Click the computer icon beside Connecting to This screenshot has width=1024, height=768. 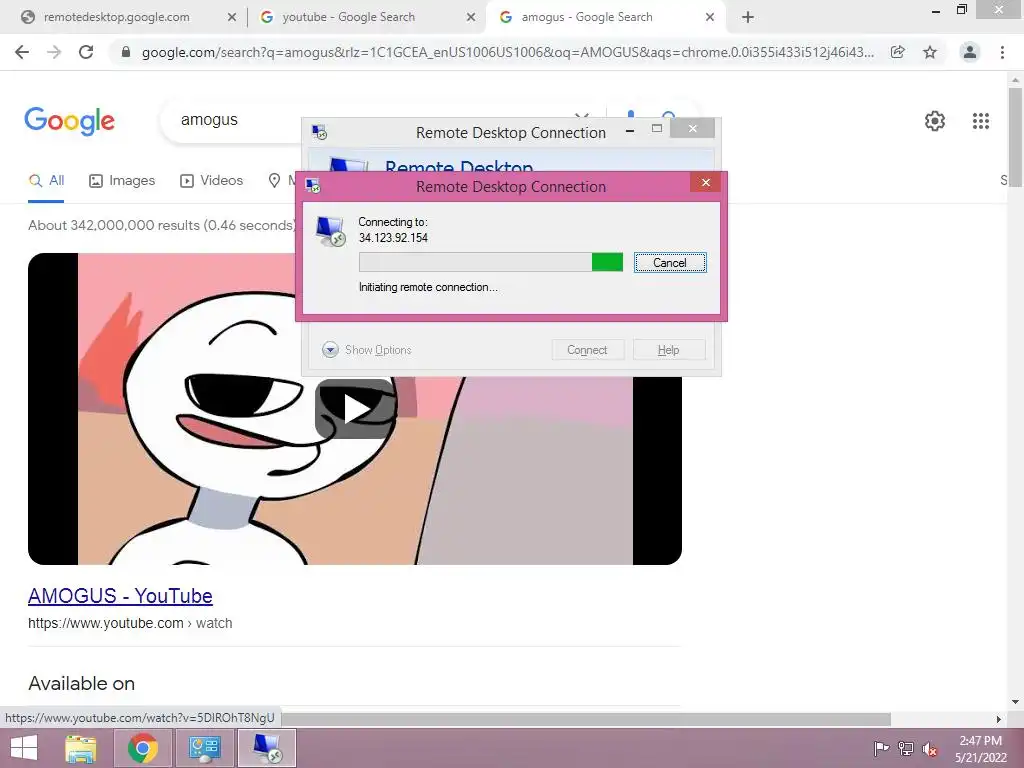[x=330, y=231]
